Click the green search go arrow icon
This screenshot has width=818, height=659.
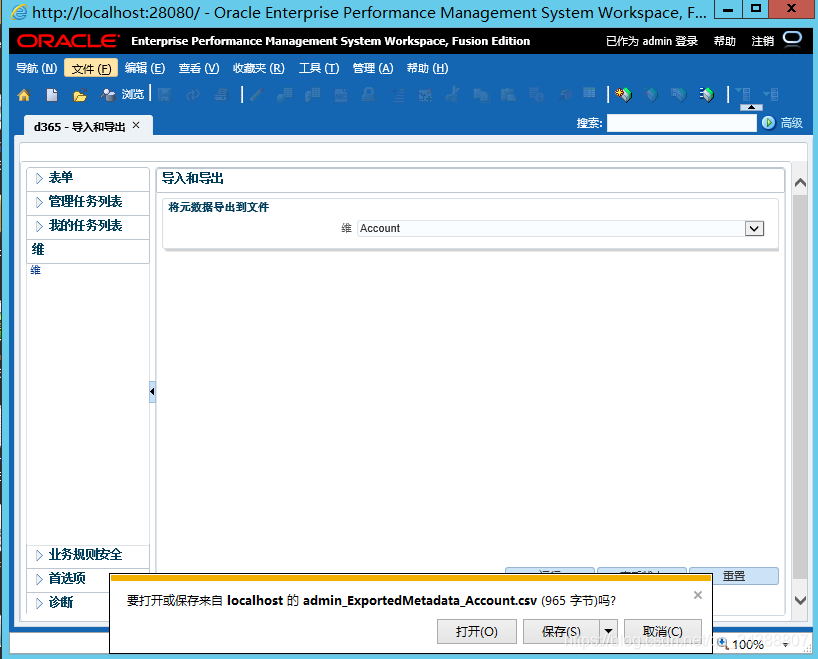click(768, 123)
